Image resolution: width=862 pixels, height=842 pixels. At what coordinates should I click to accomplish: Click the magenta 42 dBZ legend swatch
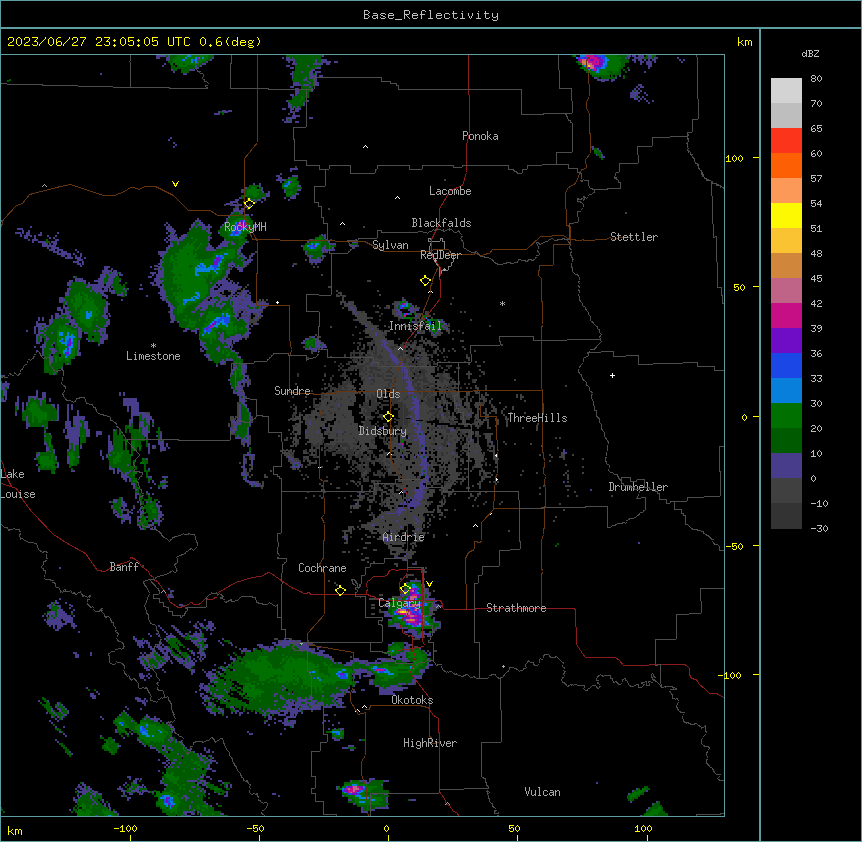786,316
